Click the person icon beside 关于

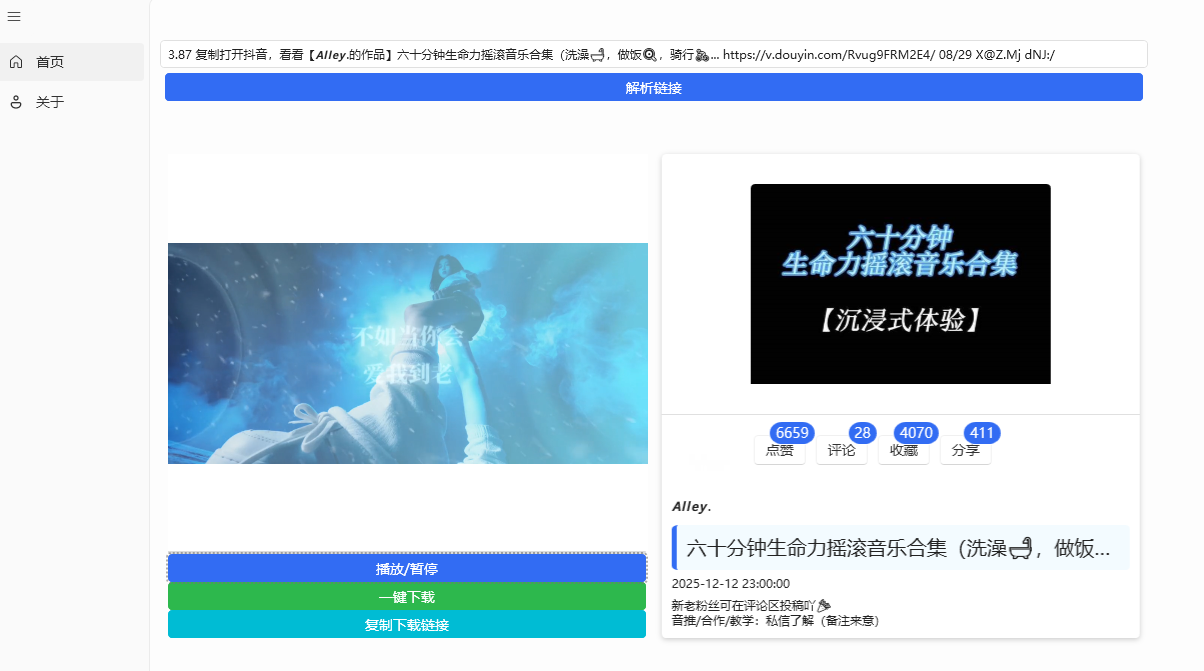point(16,102)
